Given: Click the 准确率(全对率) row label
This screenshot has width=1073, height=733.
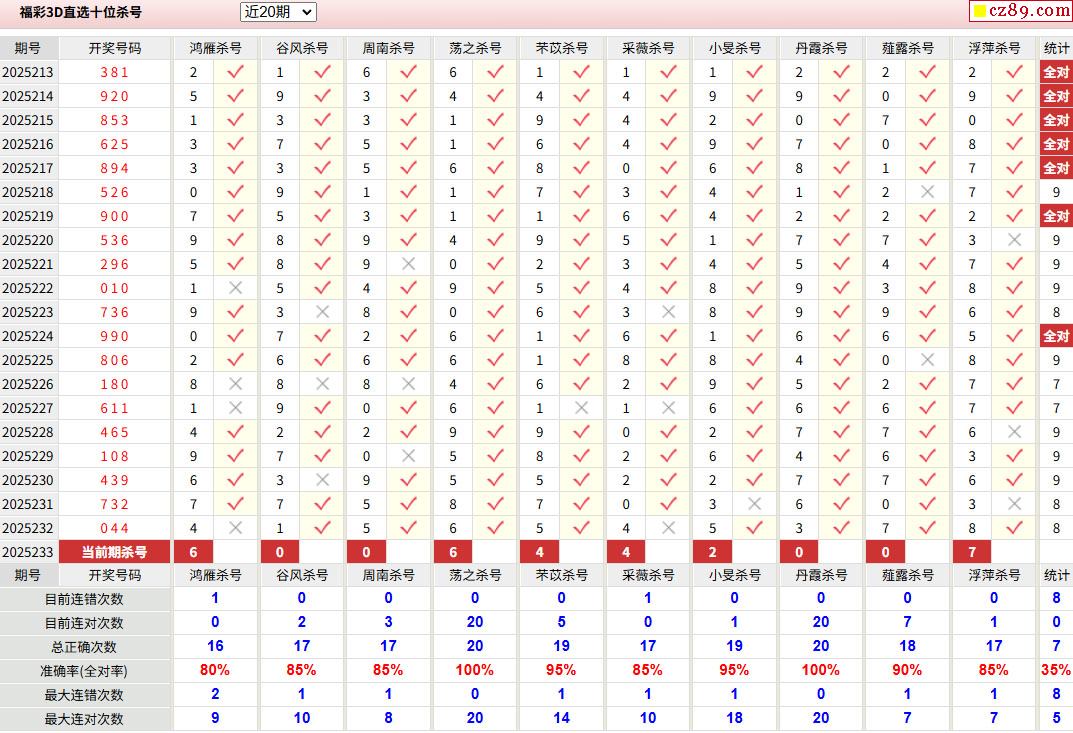Looking at the screenshot, I should (84, 671).
